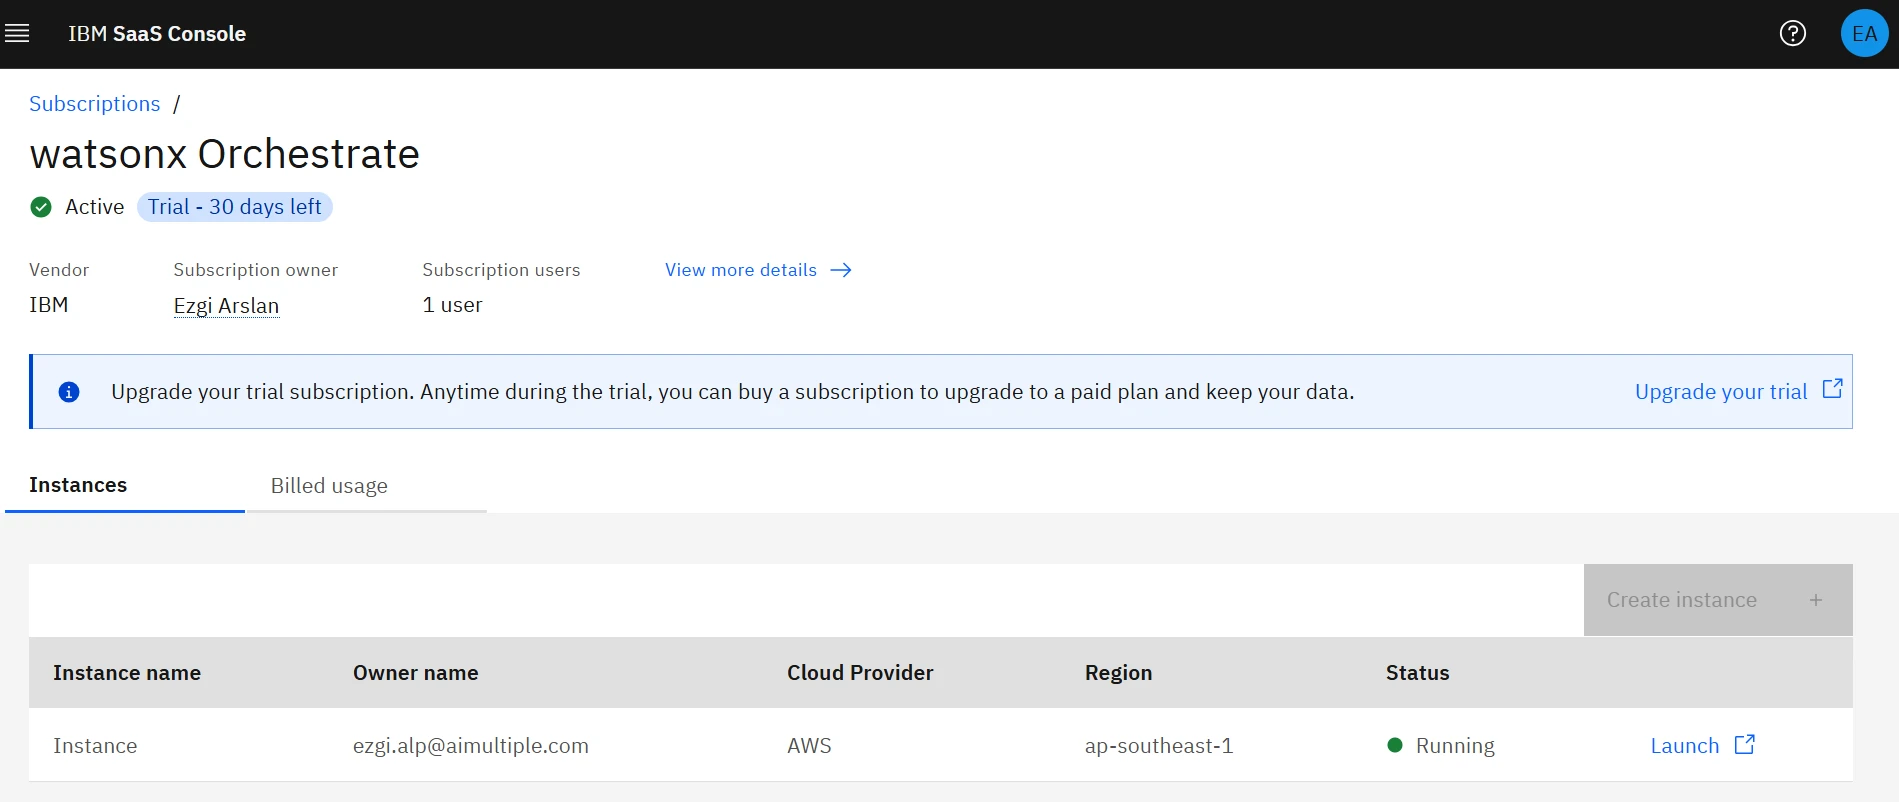Click the AWS cloud provider cell
Viewport: 1899px width, 802px height.
pyautogui.click(x=809, y=746)
